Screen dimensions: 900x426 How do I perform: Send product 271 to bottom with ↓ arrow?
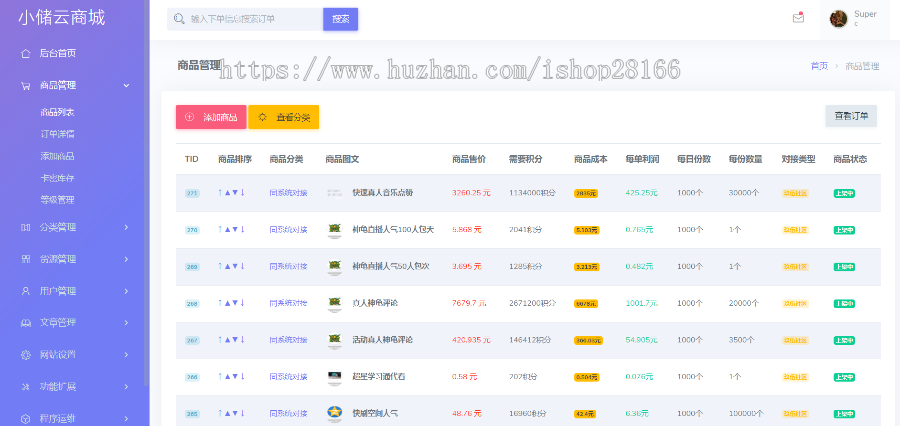(x=242, y=193)
